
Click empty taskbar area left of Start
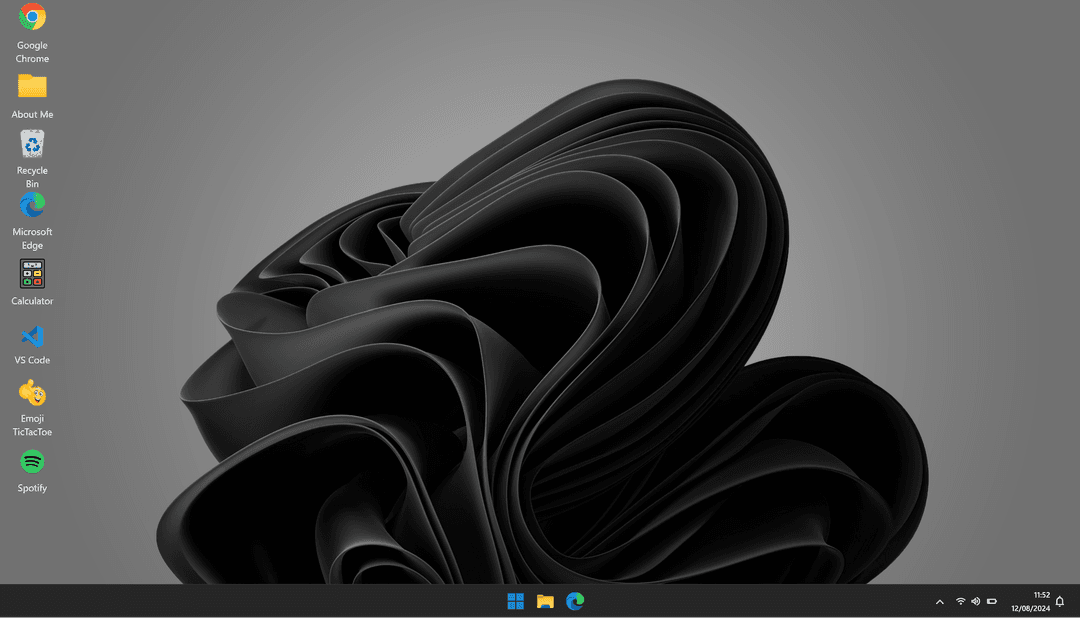click(x=250, y=601)
